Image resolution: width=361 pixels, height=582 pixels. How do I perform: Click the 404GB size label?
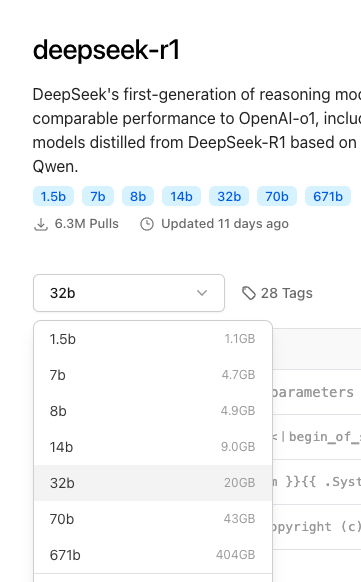point(236,555)
